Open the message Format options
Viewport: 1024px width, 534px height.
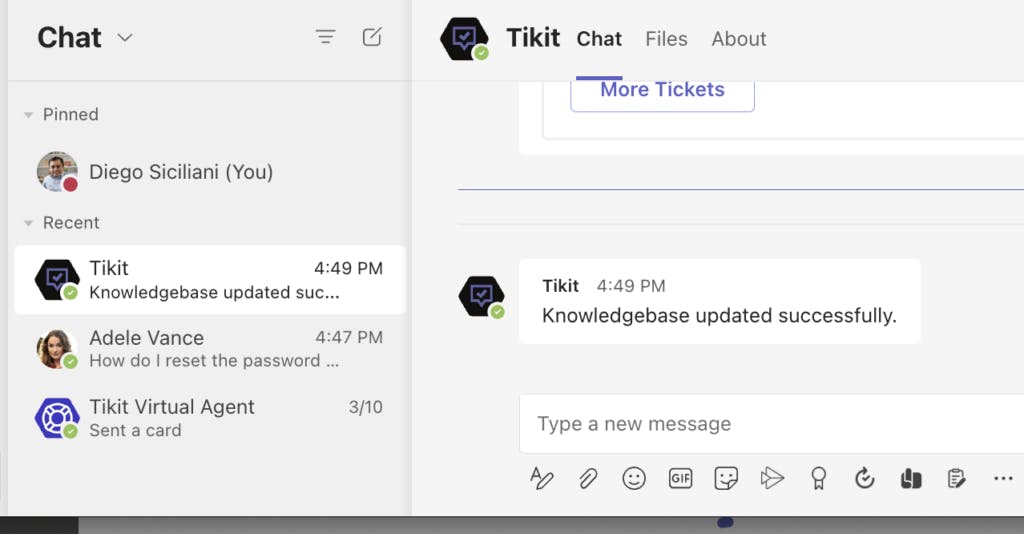coord(541,479)
